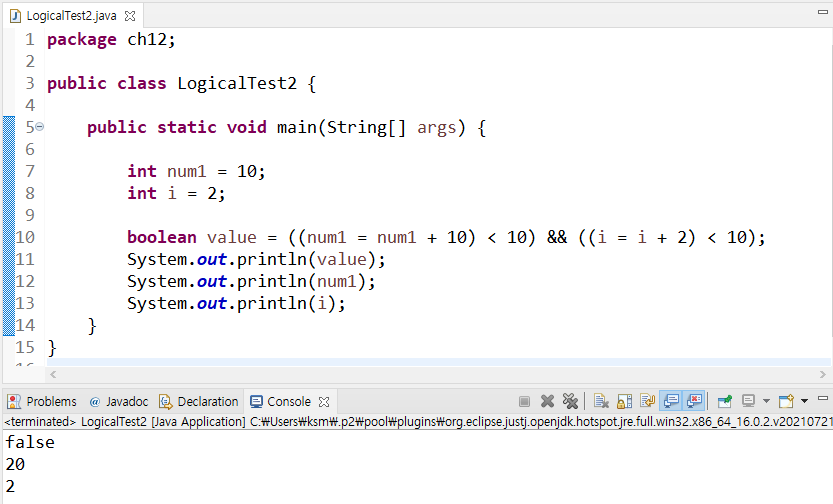The width and height of the screenshot is (833, 504).
Task: Switch to the Declaration tab
Action: pyautogui.click(x=199, y=402)
